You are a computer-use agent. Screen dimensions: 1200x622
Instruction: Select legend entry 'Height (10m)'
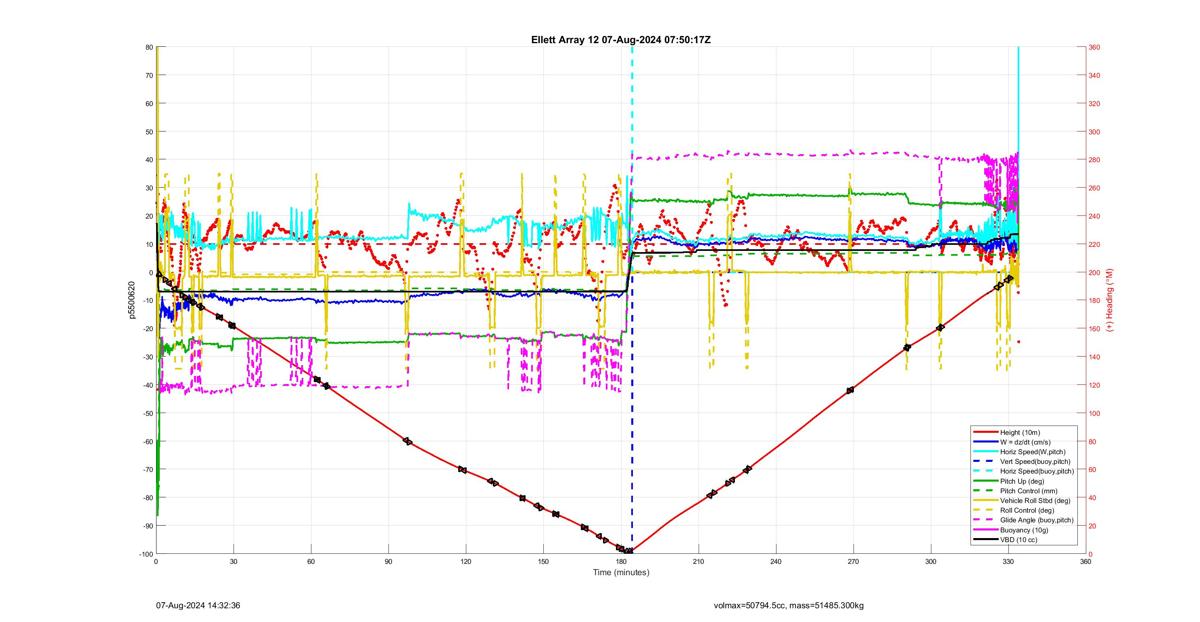(x=1020, y=432)
